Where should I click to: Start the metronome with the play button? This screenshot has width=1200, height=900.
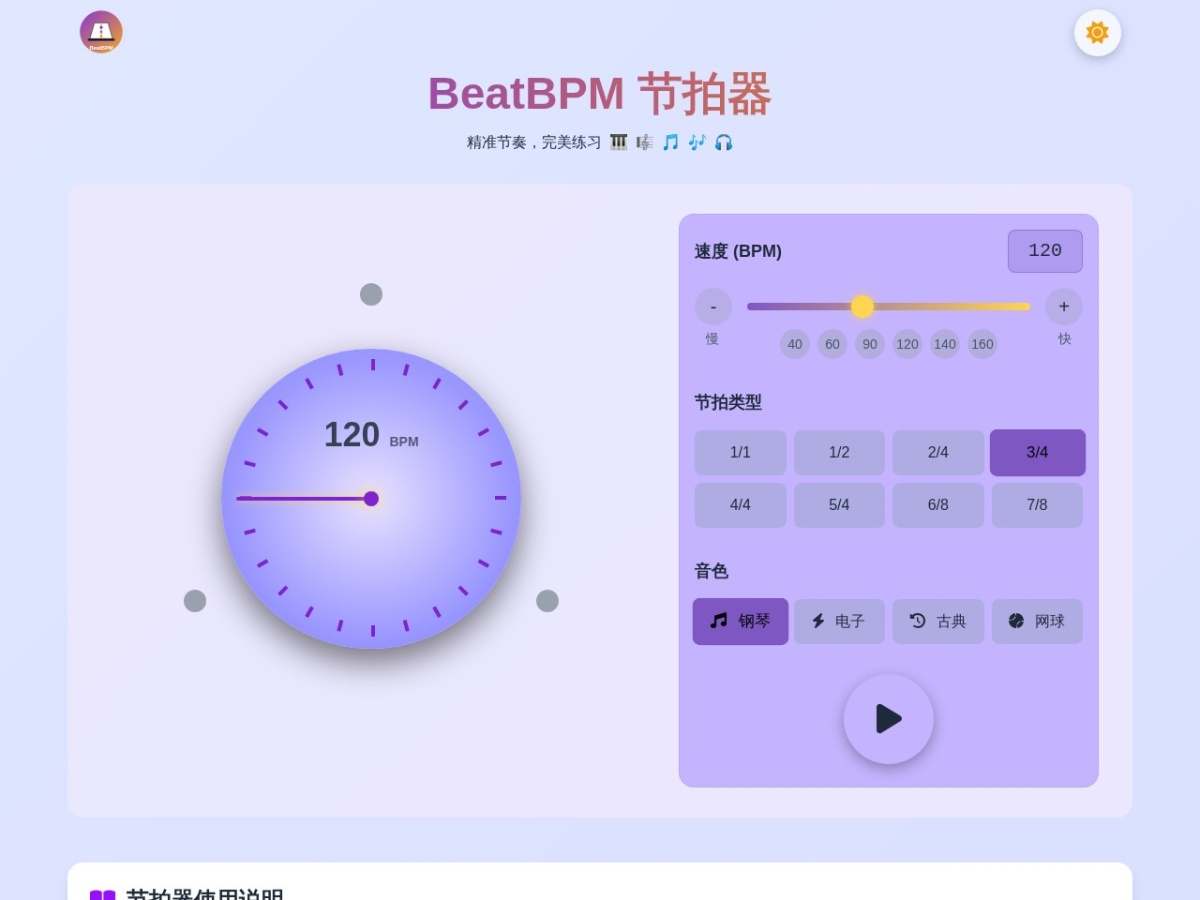click(889, 719)
